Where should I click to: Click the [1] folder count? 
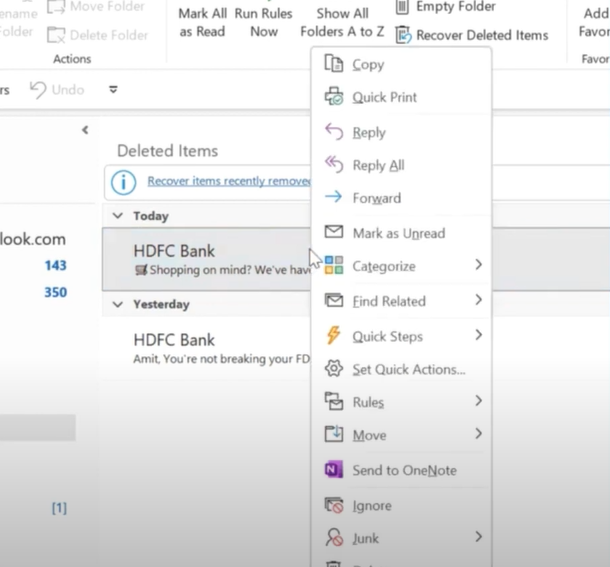click(60, 508)
